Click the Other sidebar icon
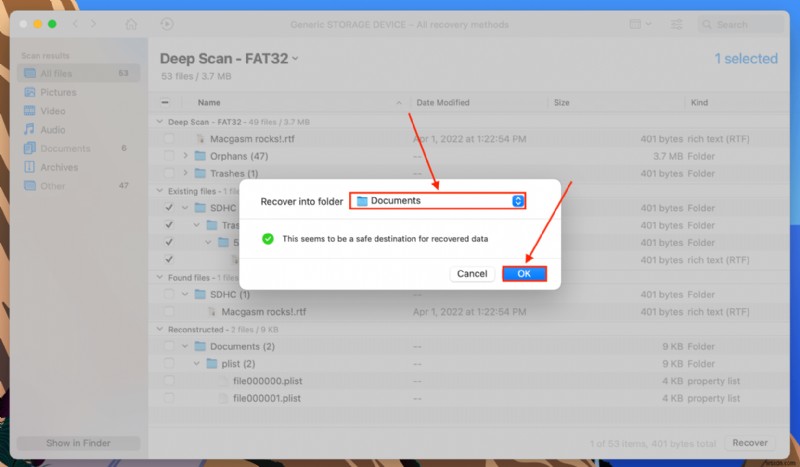The width and height of the screenshot is (800, 467). click(x=30, y=186)
